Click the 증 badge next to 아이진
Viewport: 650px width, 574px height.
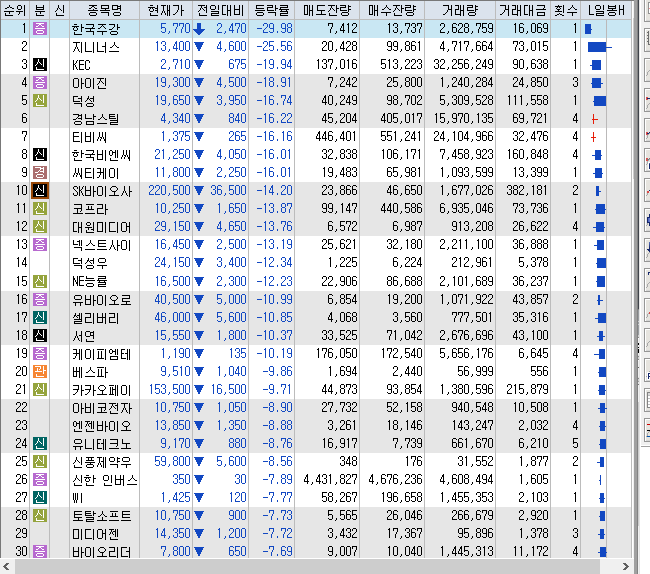[40, 82]
